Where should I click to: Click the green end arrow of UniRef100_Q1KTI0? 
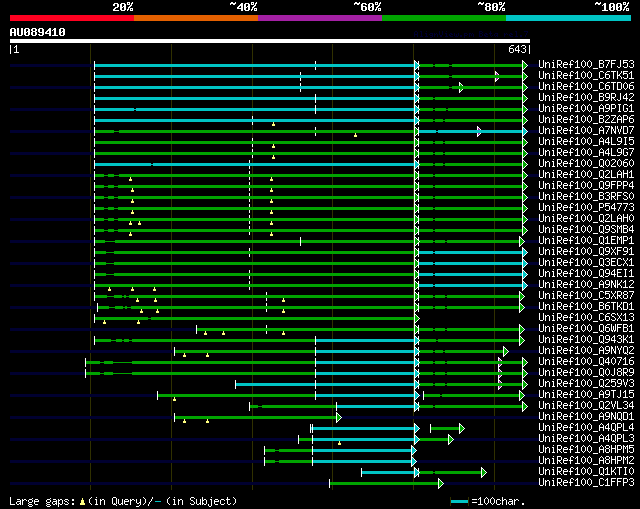click(484, 473)
